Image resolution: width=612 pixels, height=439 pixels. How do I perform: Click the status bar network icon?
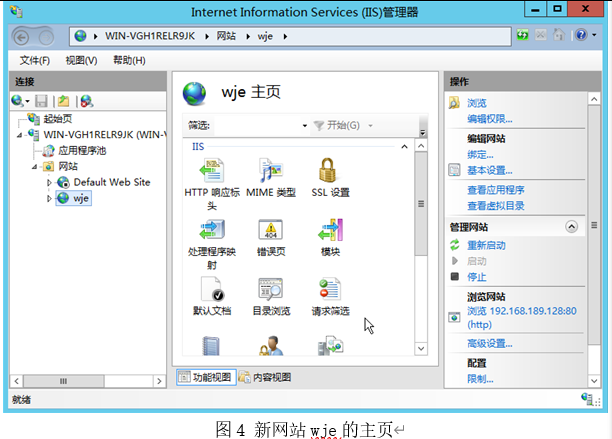point(587,398)
